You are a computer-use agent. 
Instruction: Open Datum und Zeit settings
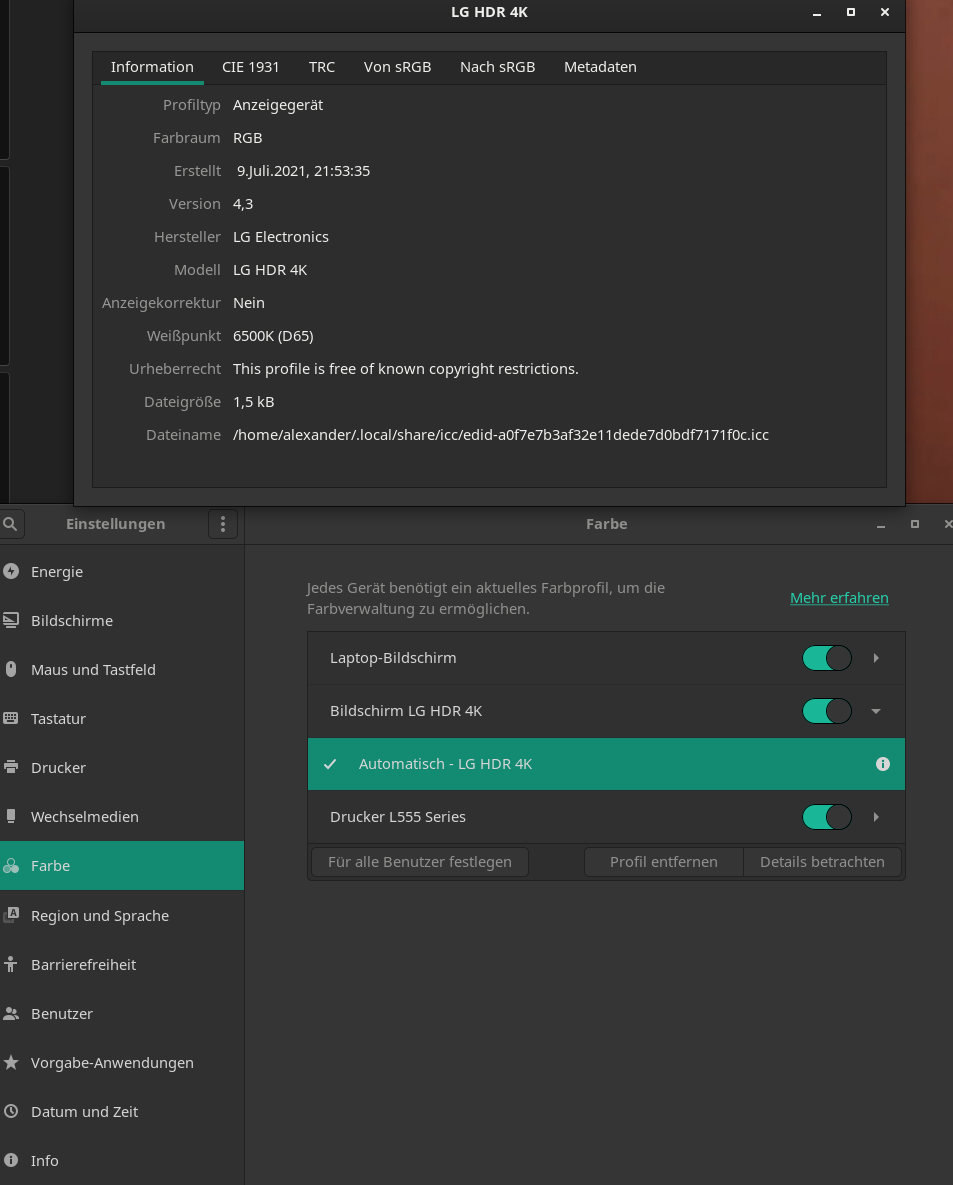click(122, 1112)
